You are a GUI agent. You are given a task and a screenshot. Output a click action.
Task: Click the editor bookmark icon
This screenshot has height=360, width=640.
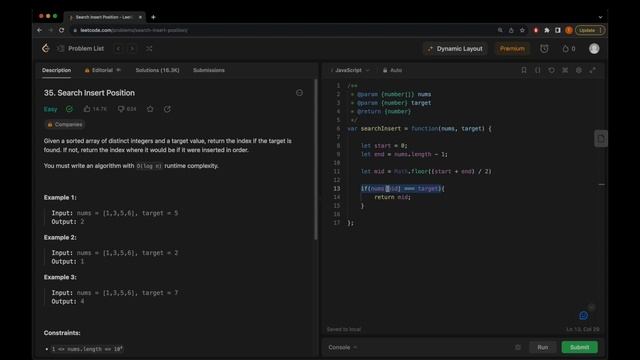[524, 70]
